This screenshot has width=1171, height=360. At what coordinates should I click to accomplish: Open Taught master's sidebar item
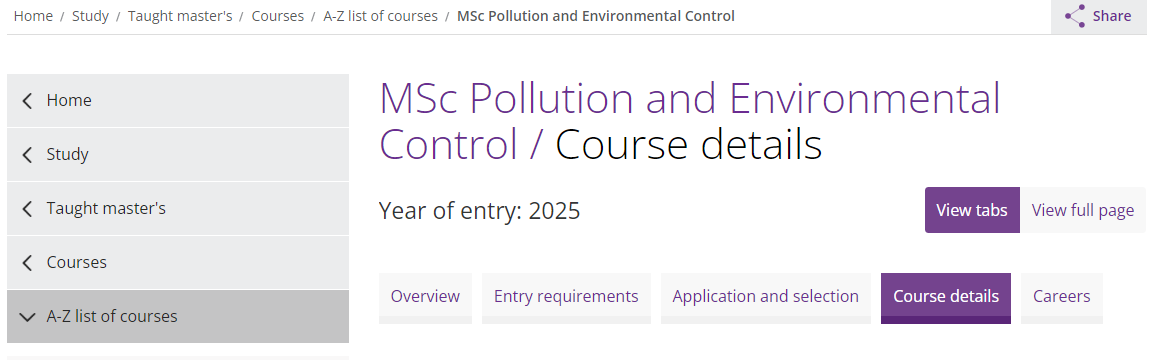[178, 208]
